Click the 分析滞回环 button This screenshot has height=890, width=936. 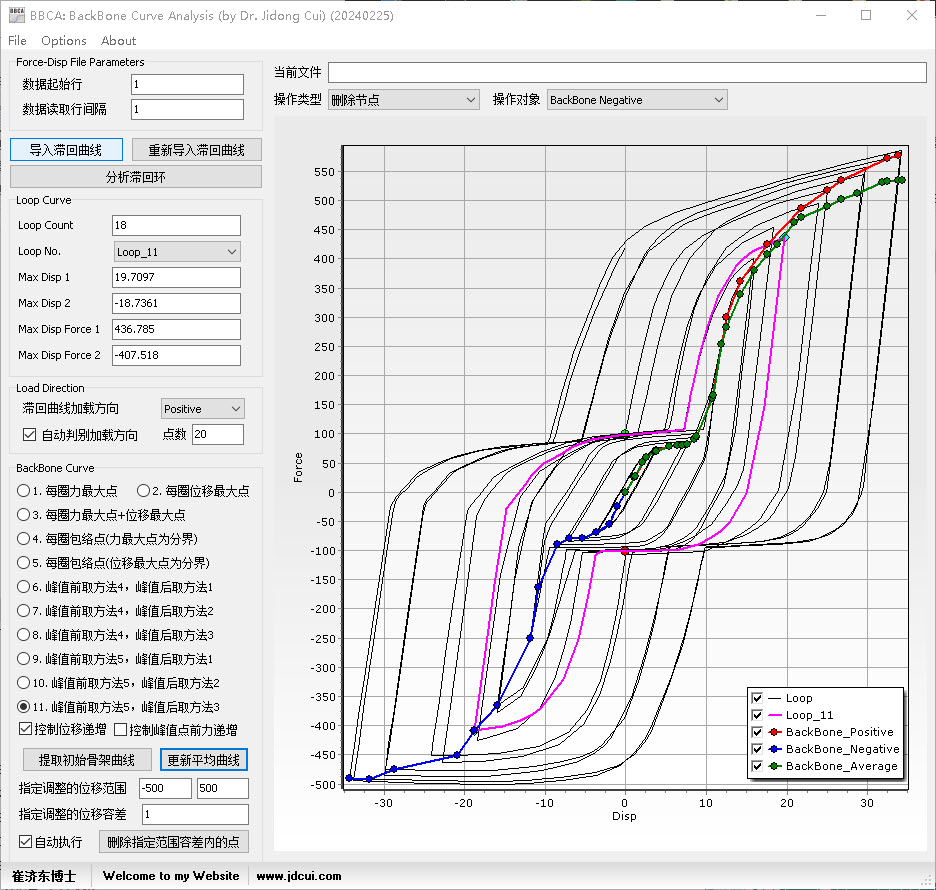pos(136,177)
